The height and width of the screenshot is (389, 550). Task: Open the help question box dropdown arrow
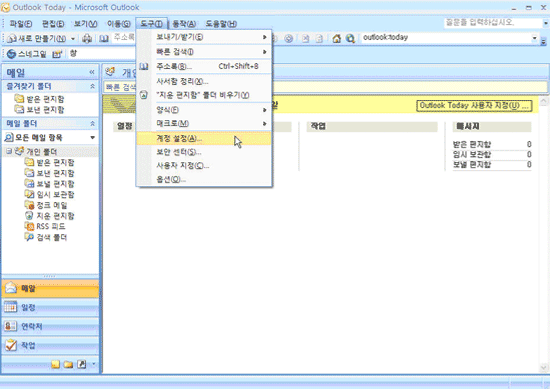pyautogui.click(x=546, y=23)
